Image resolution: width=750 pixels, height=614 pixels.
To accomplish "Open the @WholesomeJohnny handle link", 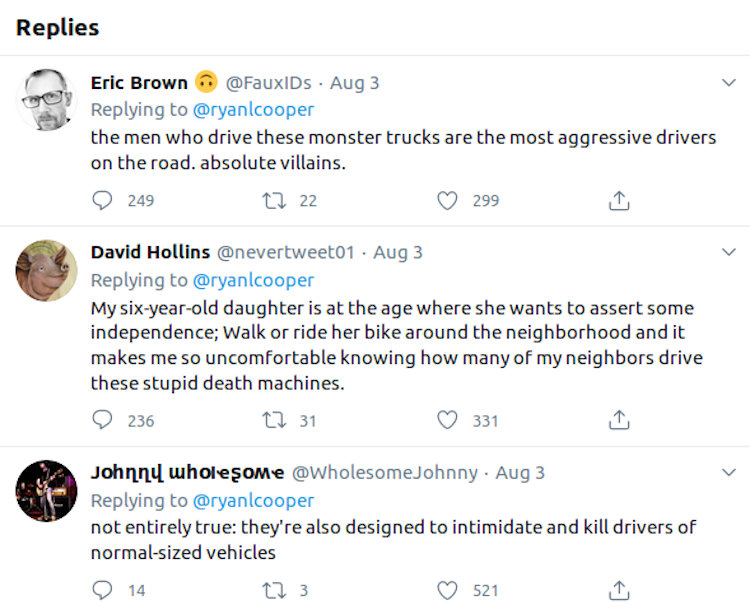I will click(384, 472).
